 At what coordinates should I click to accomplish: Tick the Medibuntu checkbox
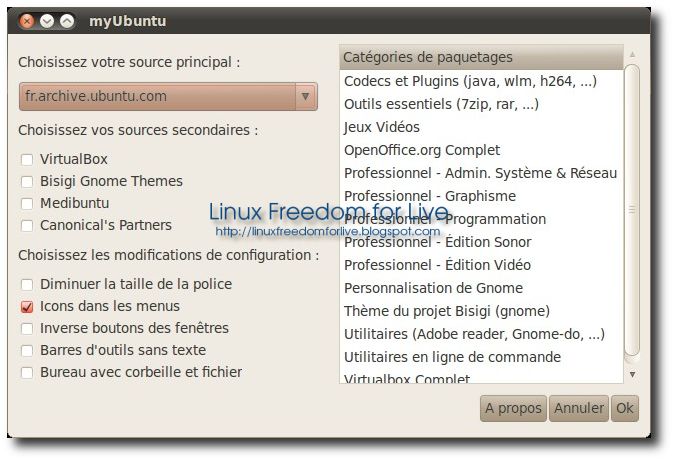coord(27,203)
